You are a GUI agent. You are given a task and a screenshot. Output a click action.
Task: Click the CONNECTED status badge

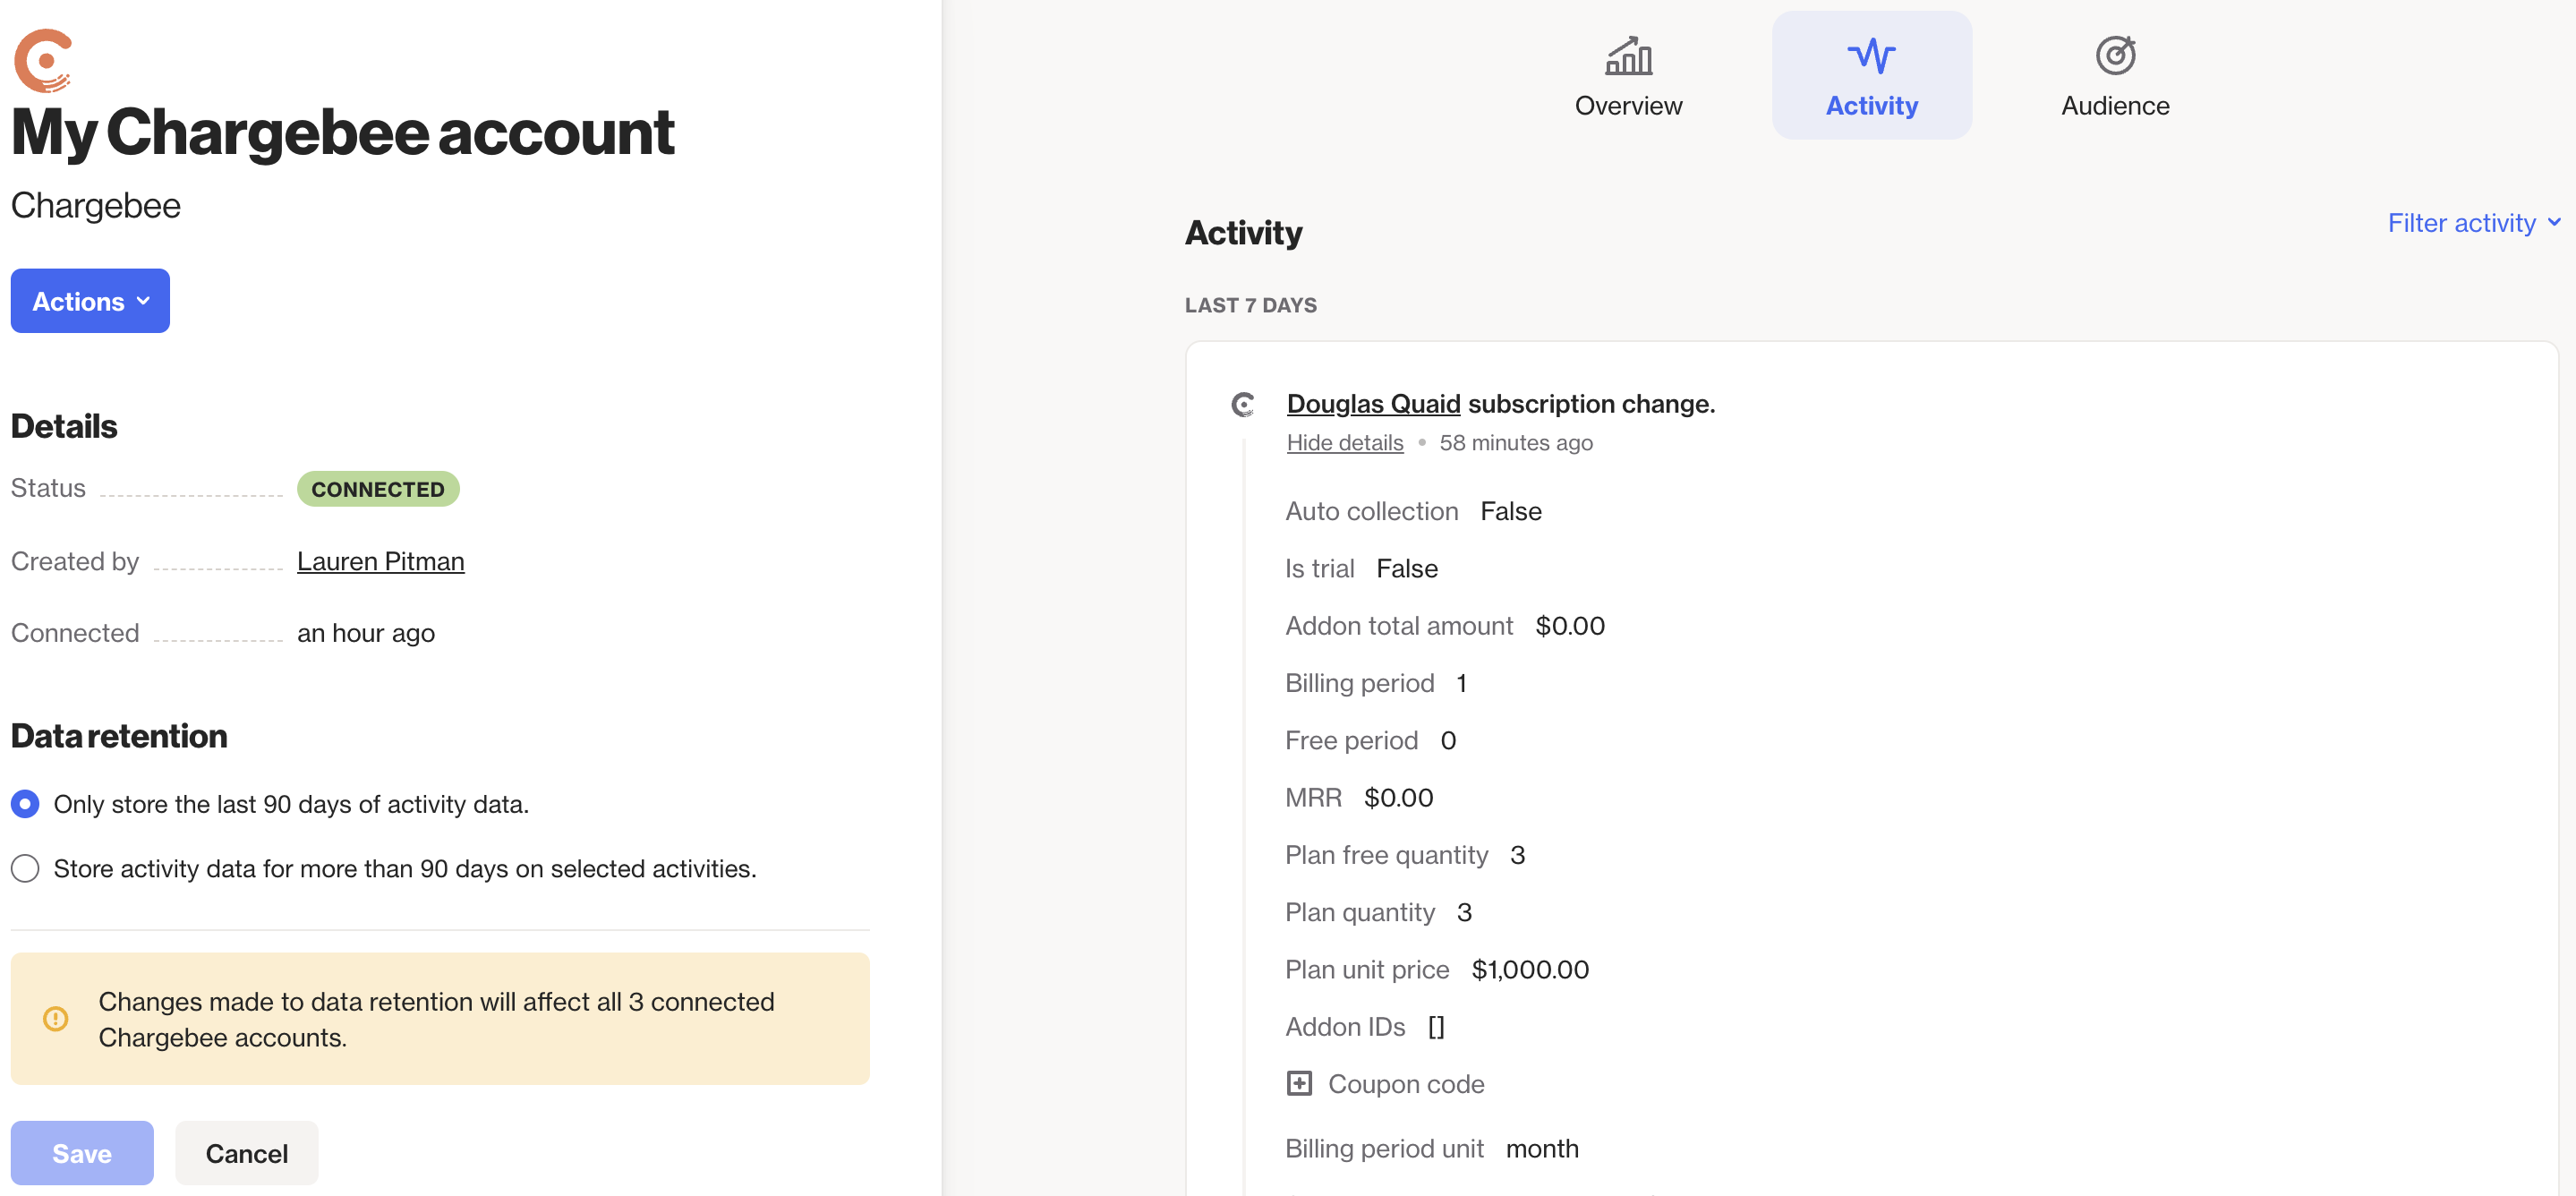tap(378, 489)
